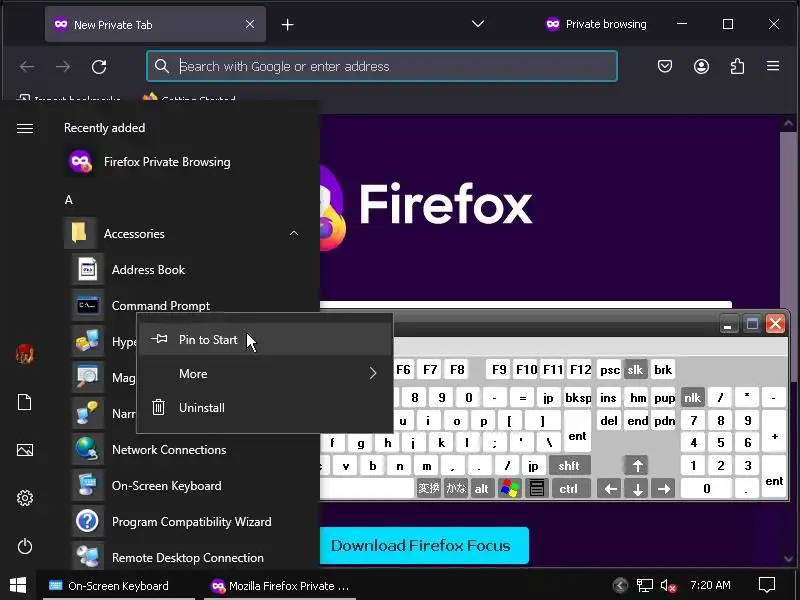Open Pictures icon in Start sidebar
Screen dimensions: 800x600
point(25,450)
